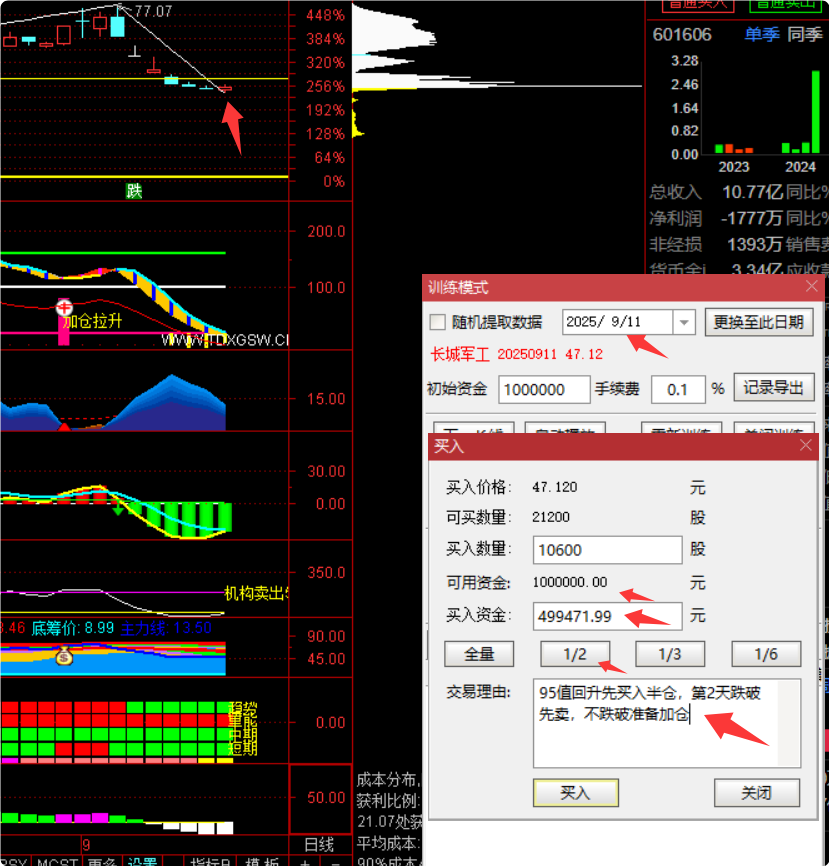Select the latest red candlestick at 256% line
The height and width of the screenshot is (866, 829).
coord(225,88)
